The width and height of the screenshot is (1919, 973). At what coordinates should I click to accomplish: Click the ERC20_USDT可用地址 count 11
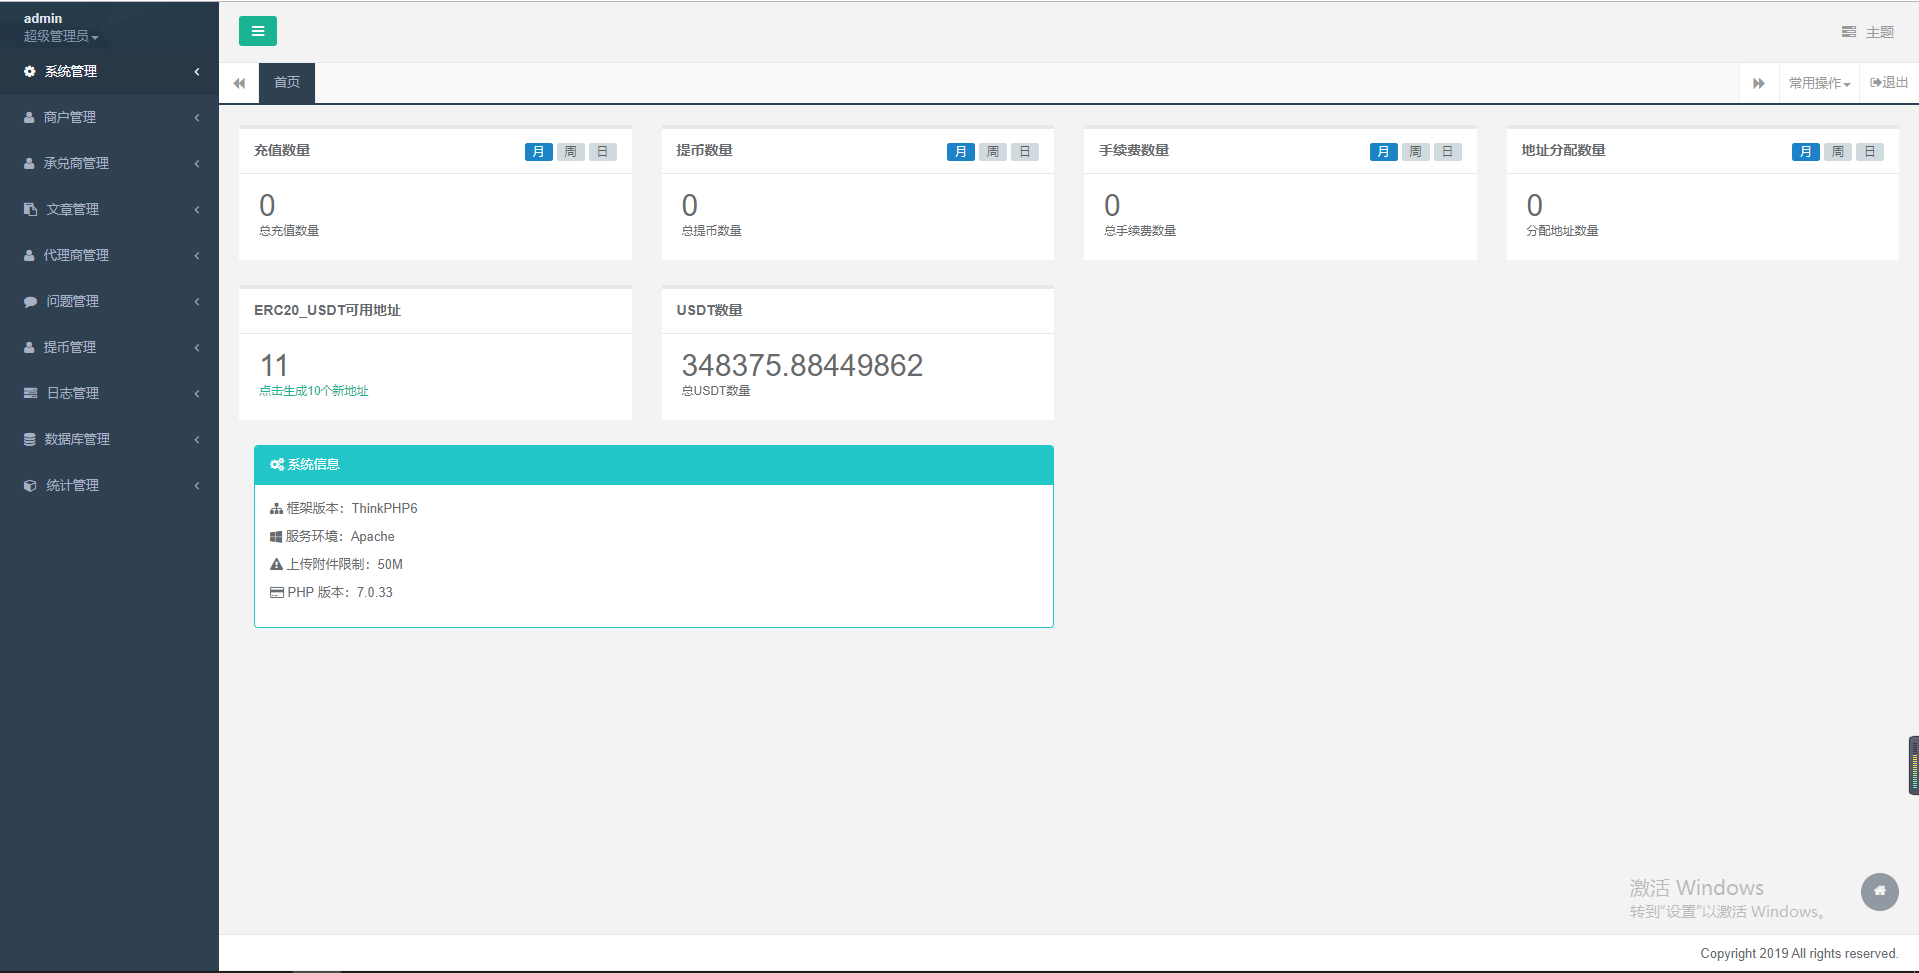[274, 366]
